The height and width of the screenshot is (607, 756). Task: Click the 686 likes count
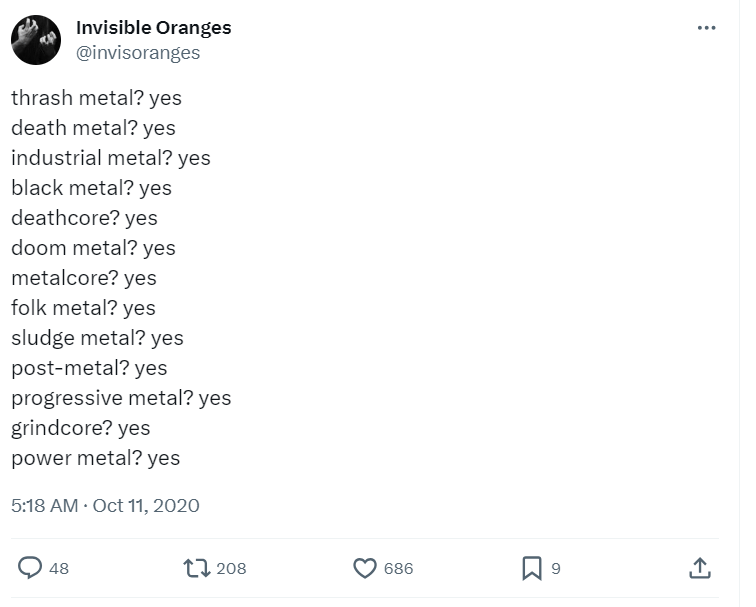(x=398, y=568)
